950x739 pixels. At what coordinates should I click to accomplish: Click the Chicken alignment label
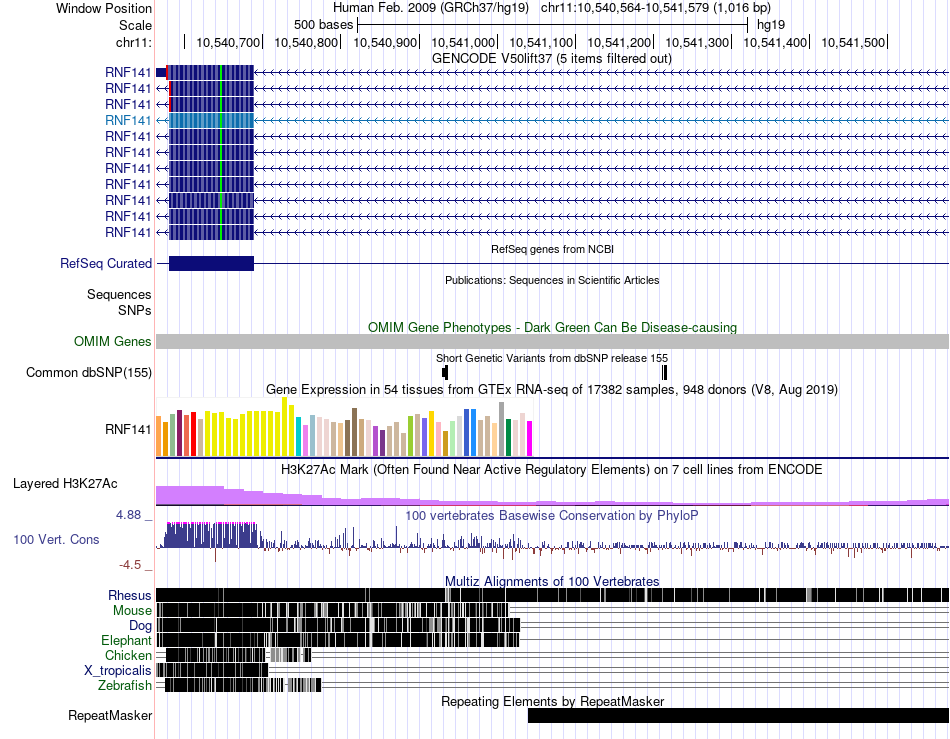128,655
